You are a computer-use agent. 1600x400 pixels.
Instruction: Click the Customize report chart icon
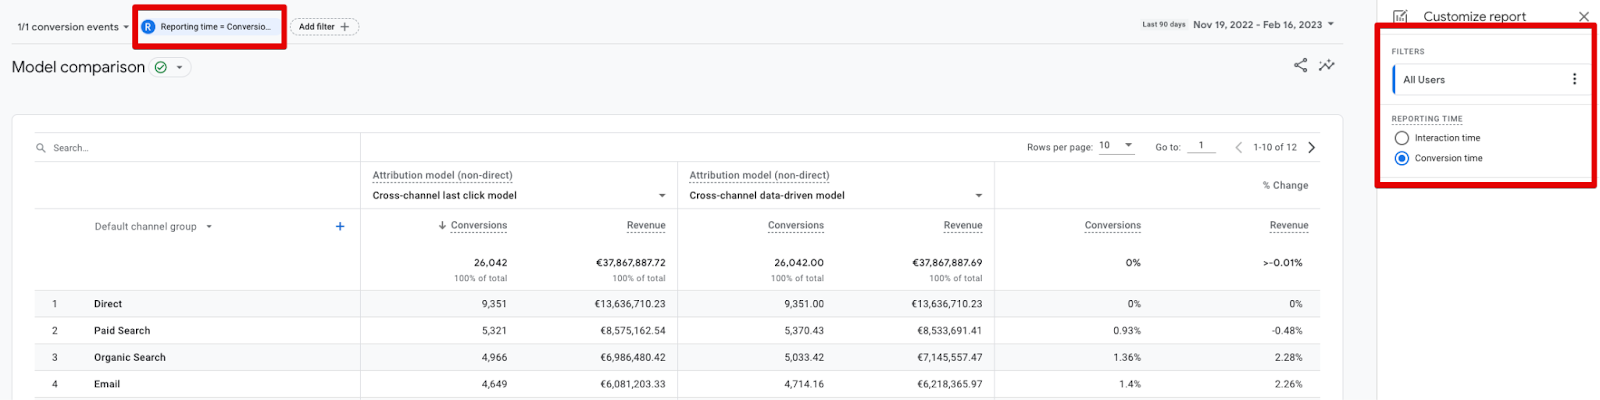[1400, 17]
